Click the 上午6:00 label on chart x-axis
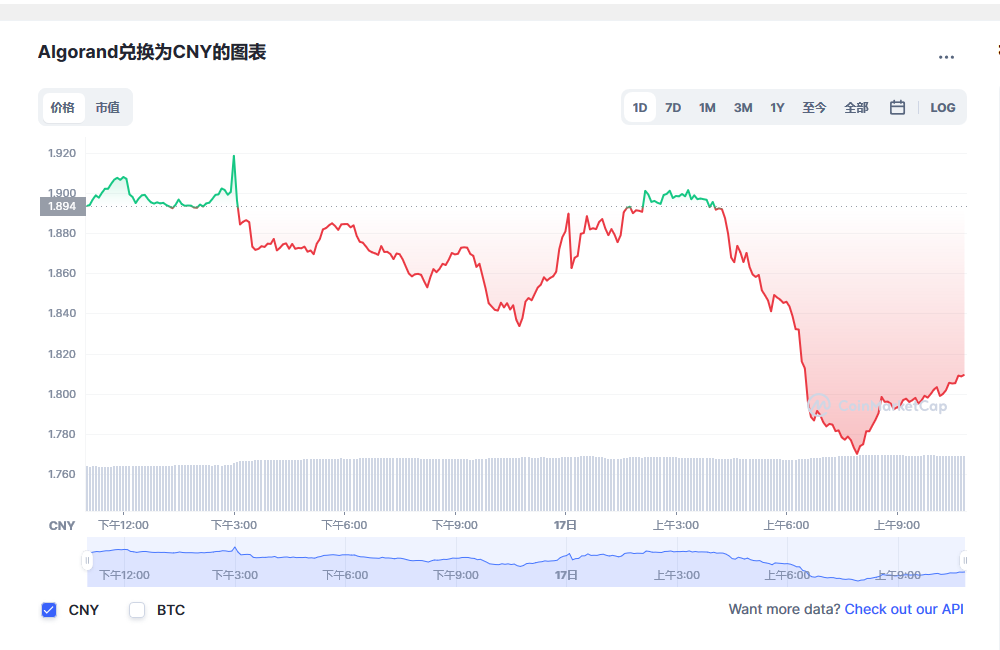This screenshot has width=1000, height=650. [786, 525]
